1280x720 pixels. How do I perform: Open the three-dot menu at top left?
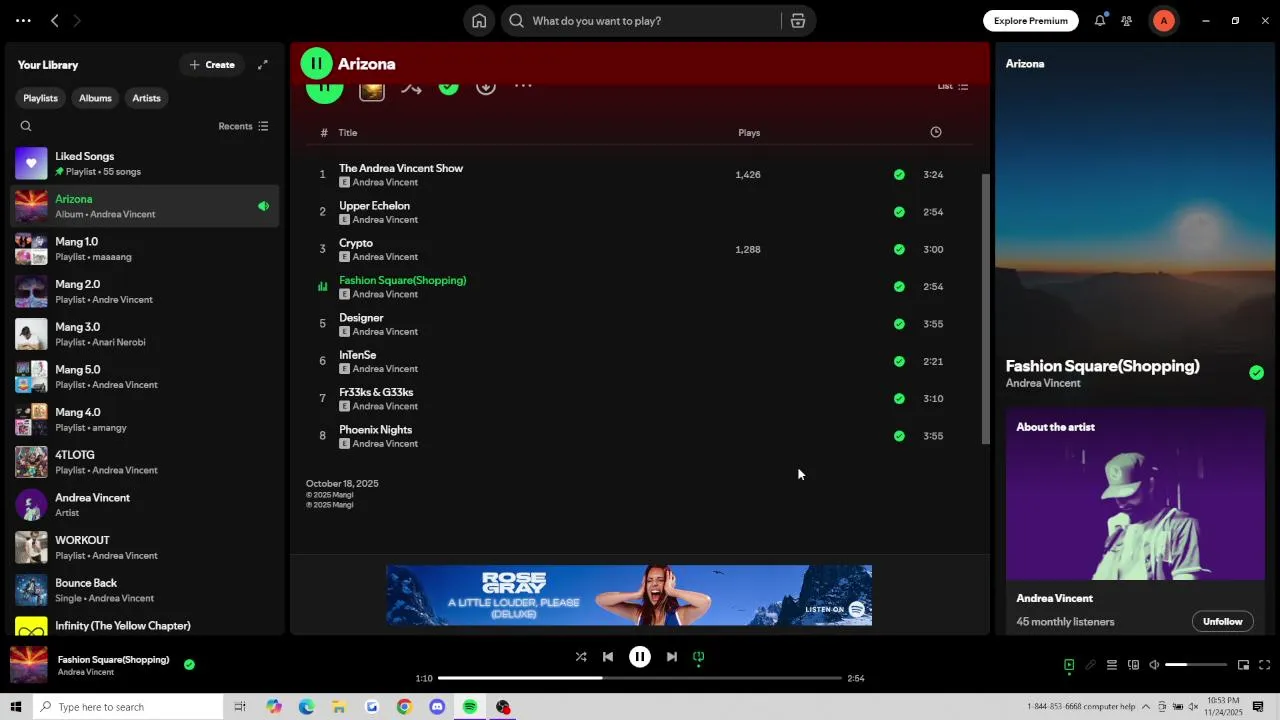pos(23,20)
